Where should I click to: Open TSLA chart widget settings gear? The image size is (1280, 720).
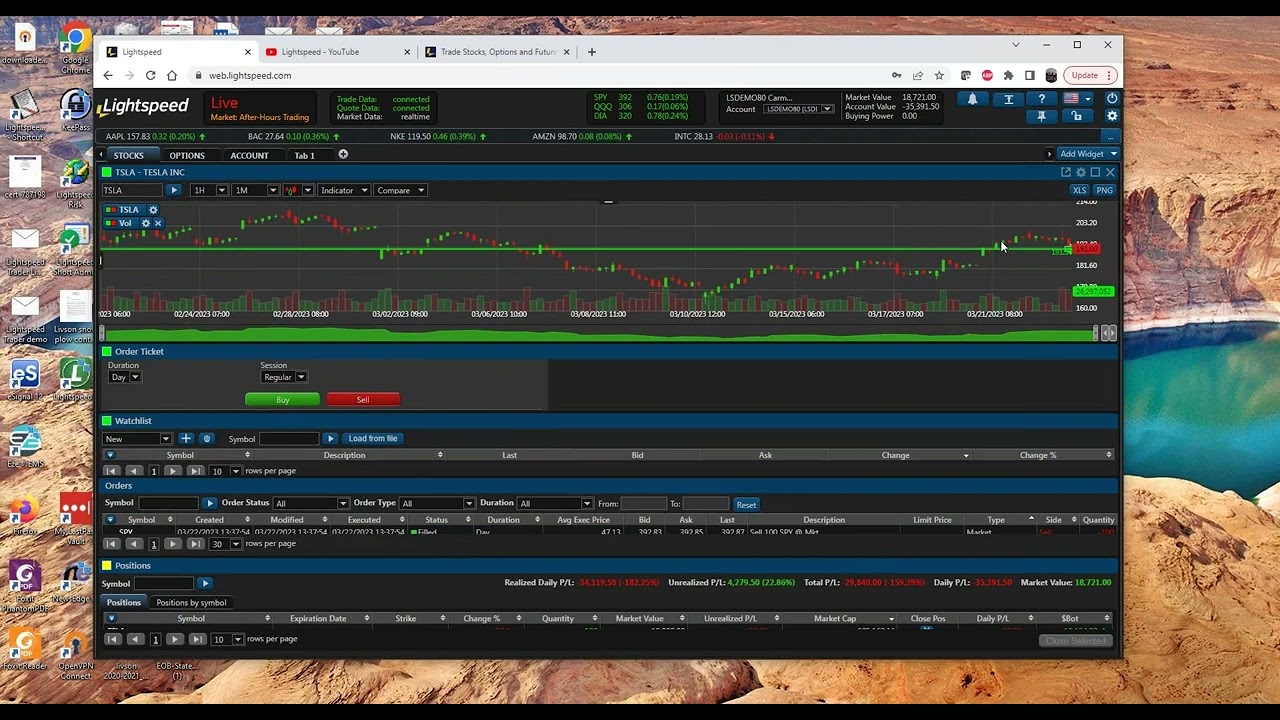[1081, 172]
